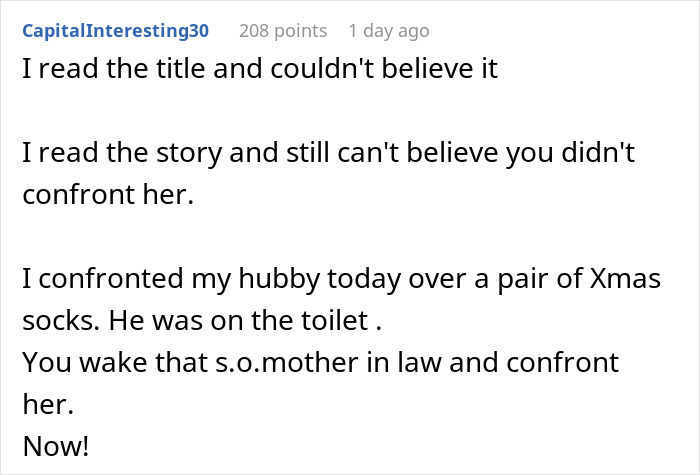
Task: Click the 208 points score
Action: point(283,31)
